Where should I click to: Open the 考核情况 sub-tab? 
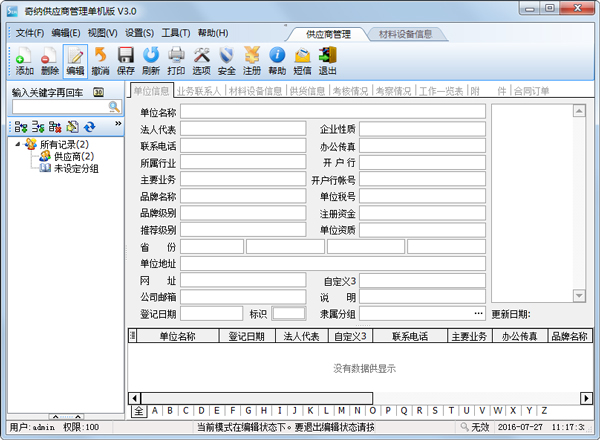tap(350, 91)
